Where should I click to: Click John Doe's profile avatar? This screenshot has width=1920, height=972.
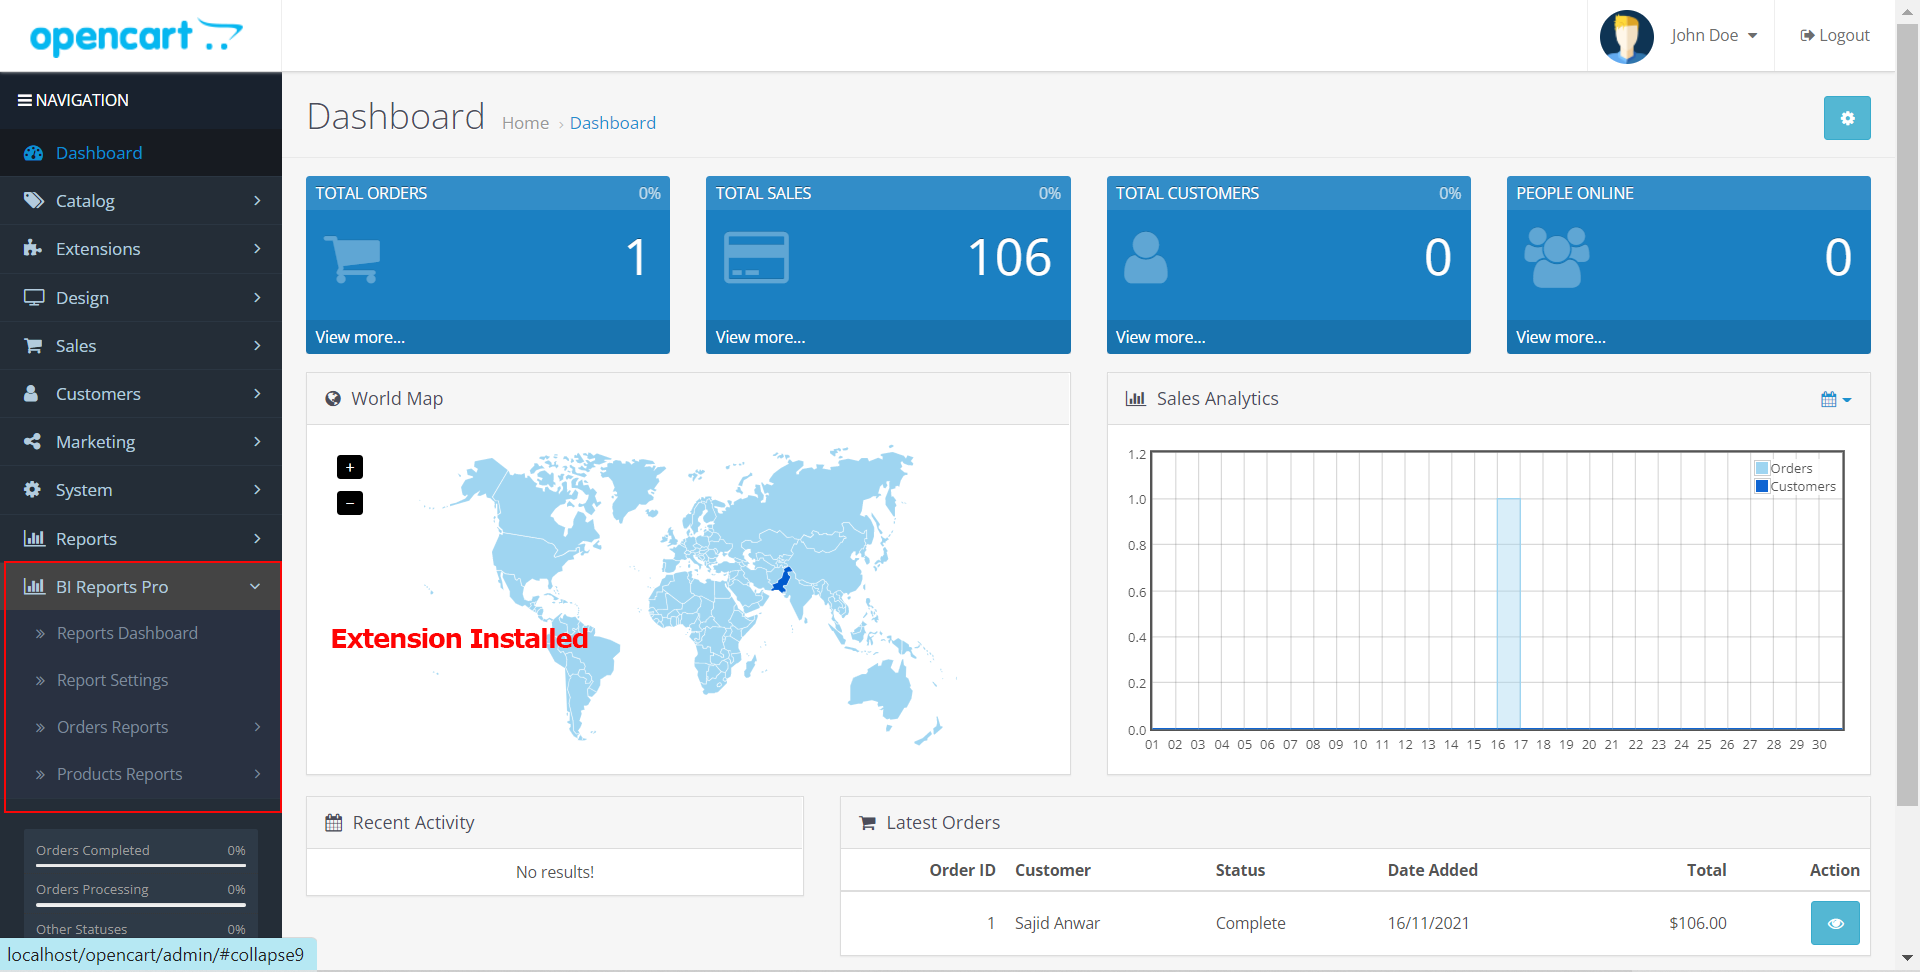[x=1627, y=37]
